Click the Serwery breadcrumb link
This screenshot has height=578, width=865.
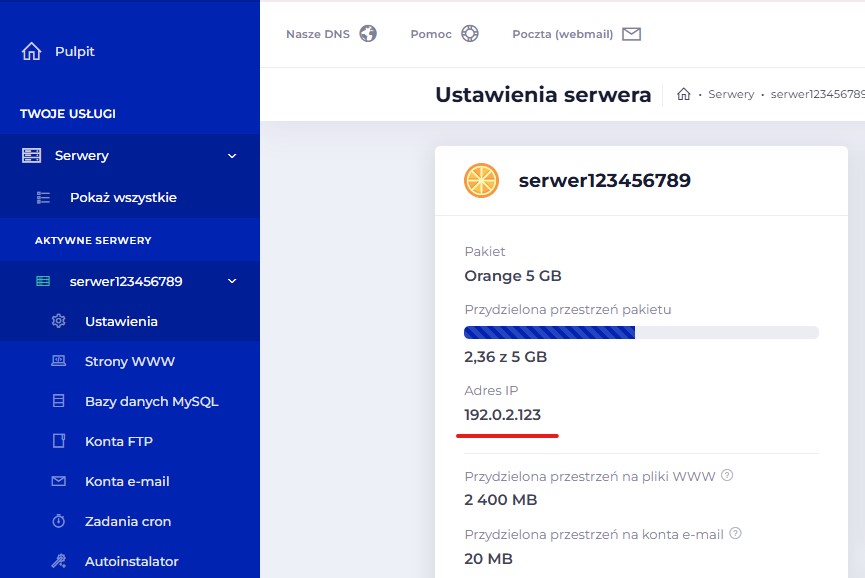731,94
